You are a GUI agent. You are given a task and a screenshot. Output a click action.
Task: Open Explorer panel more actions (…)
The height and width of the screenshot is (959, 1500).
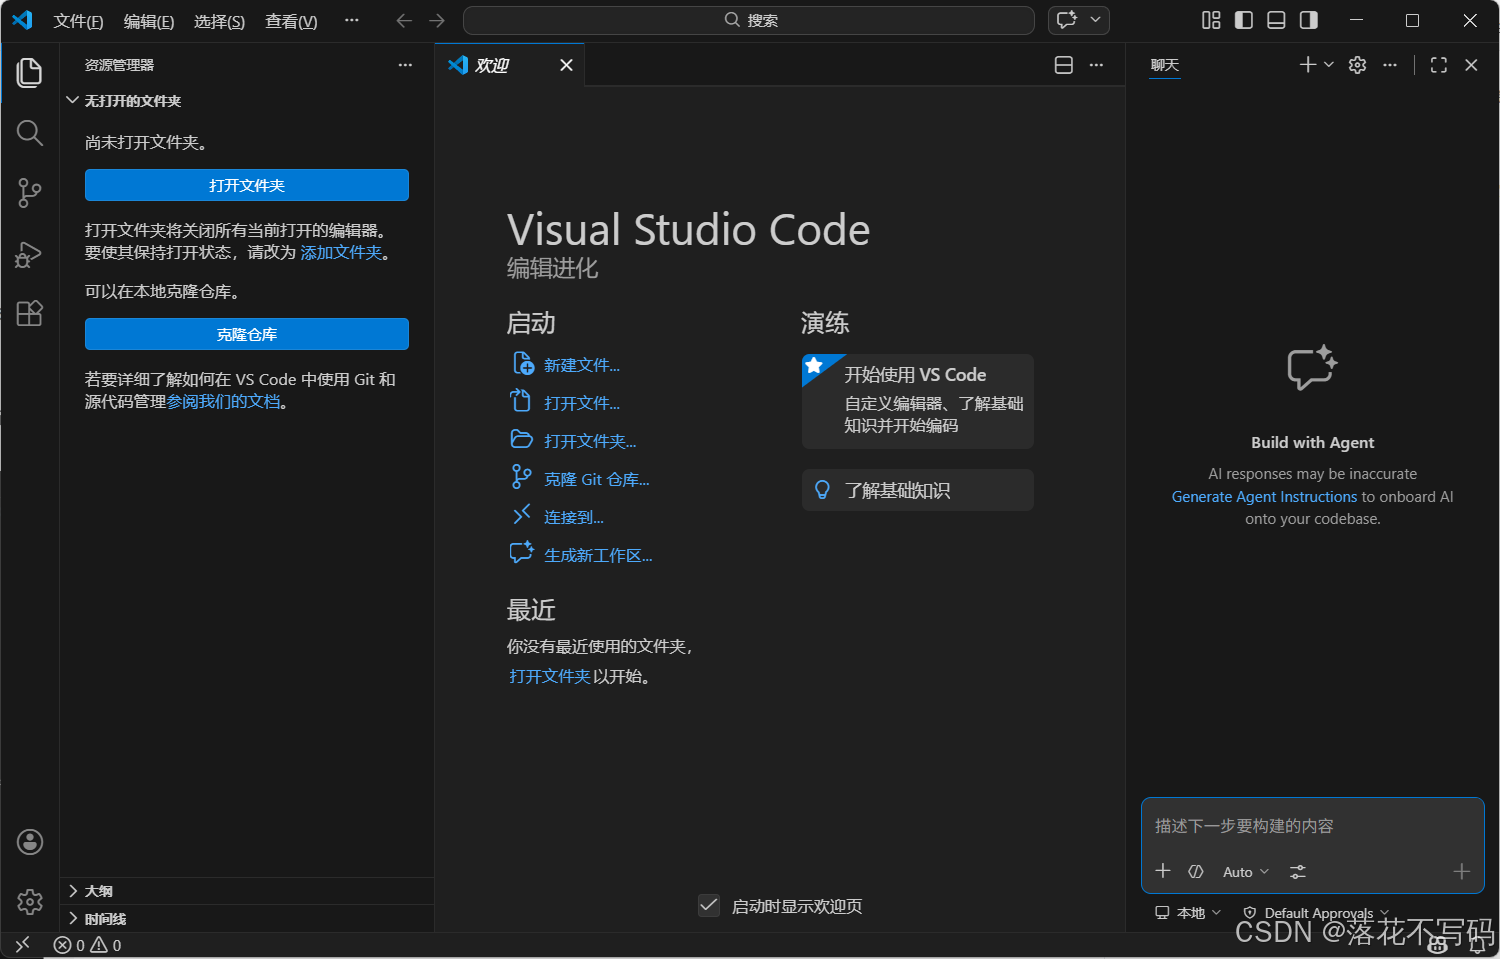pos(405,65)
